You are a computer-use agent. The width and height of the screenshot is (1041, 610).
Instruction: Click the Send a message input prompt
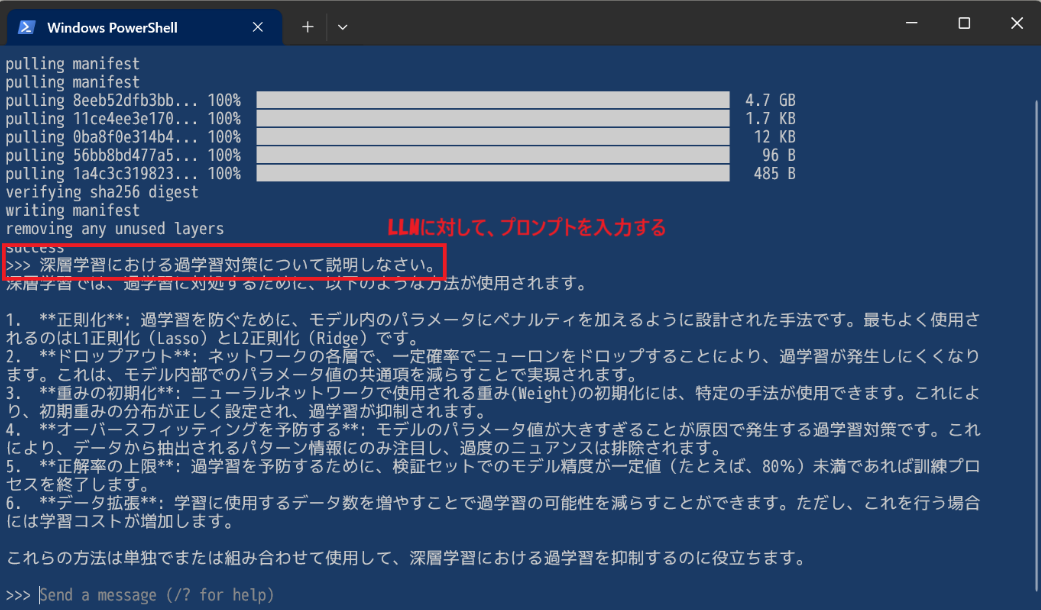pos(157,595)
